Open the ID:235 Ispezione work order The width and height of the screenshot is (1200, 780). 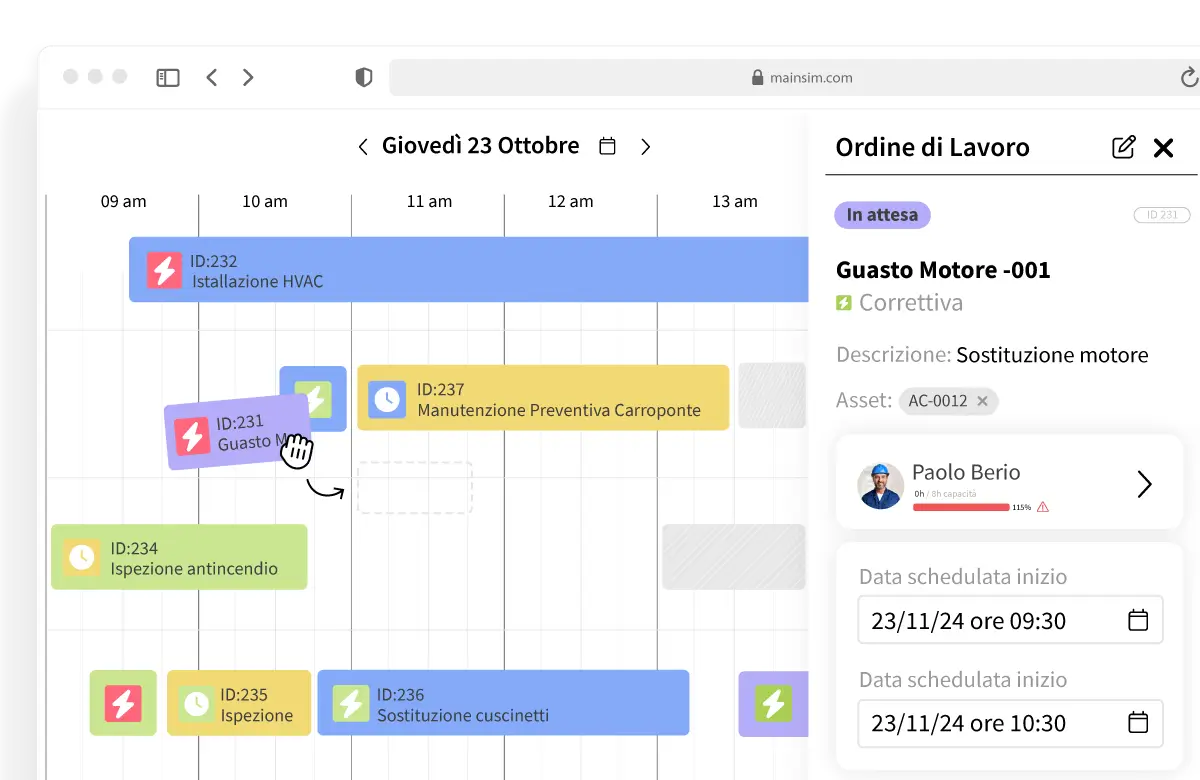(x=239, y=703)
